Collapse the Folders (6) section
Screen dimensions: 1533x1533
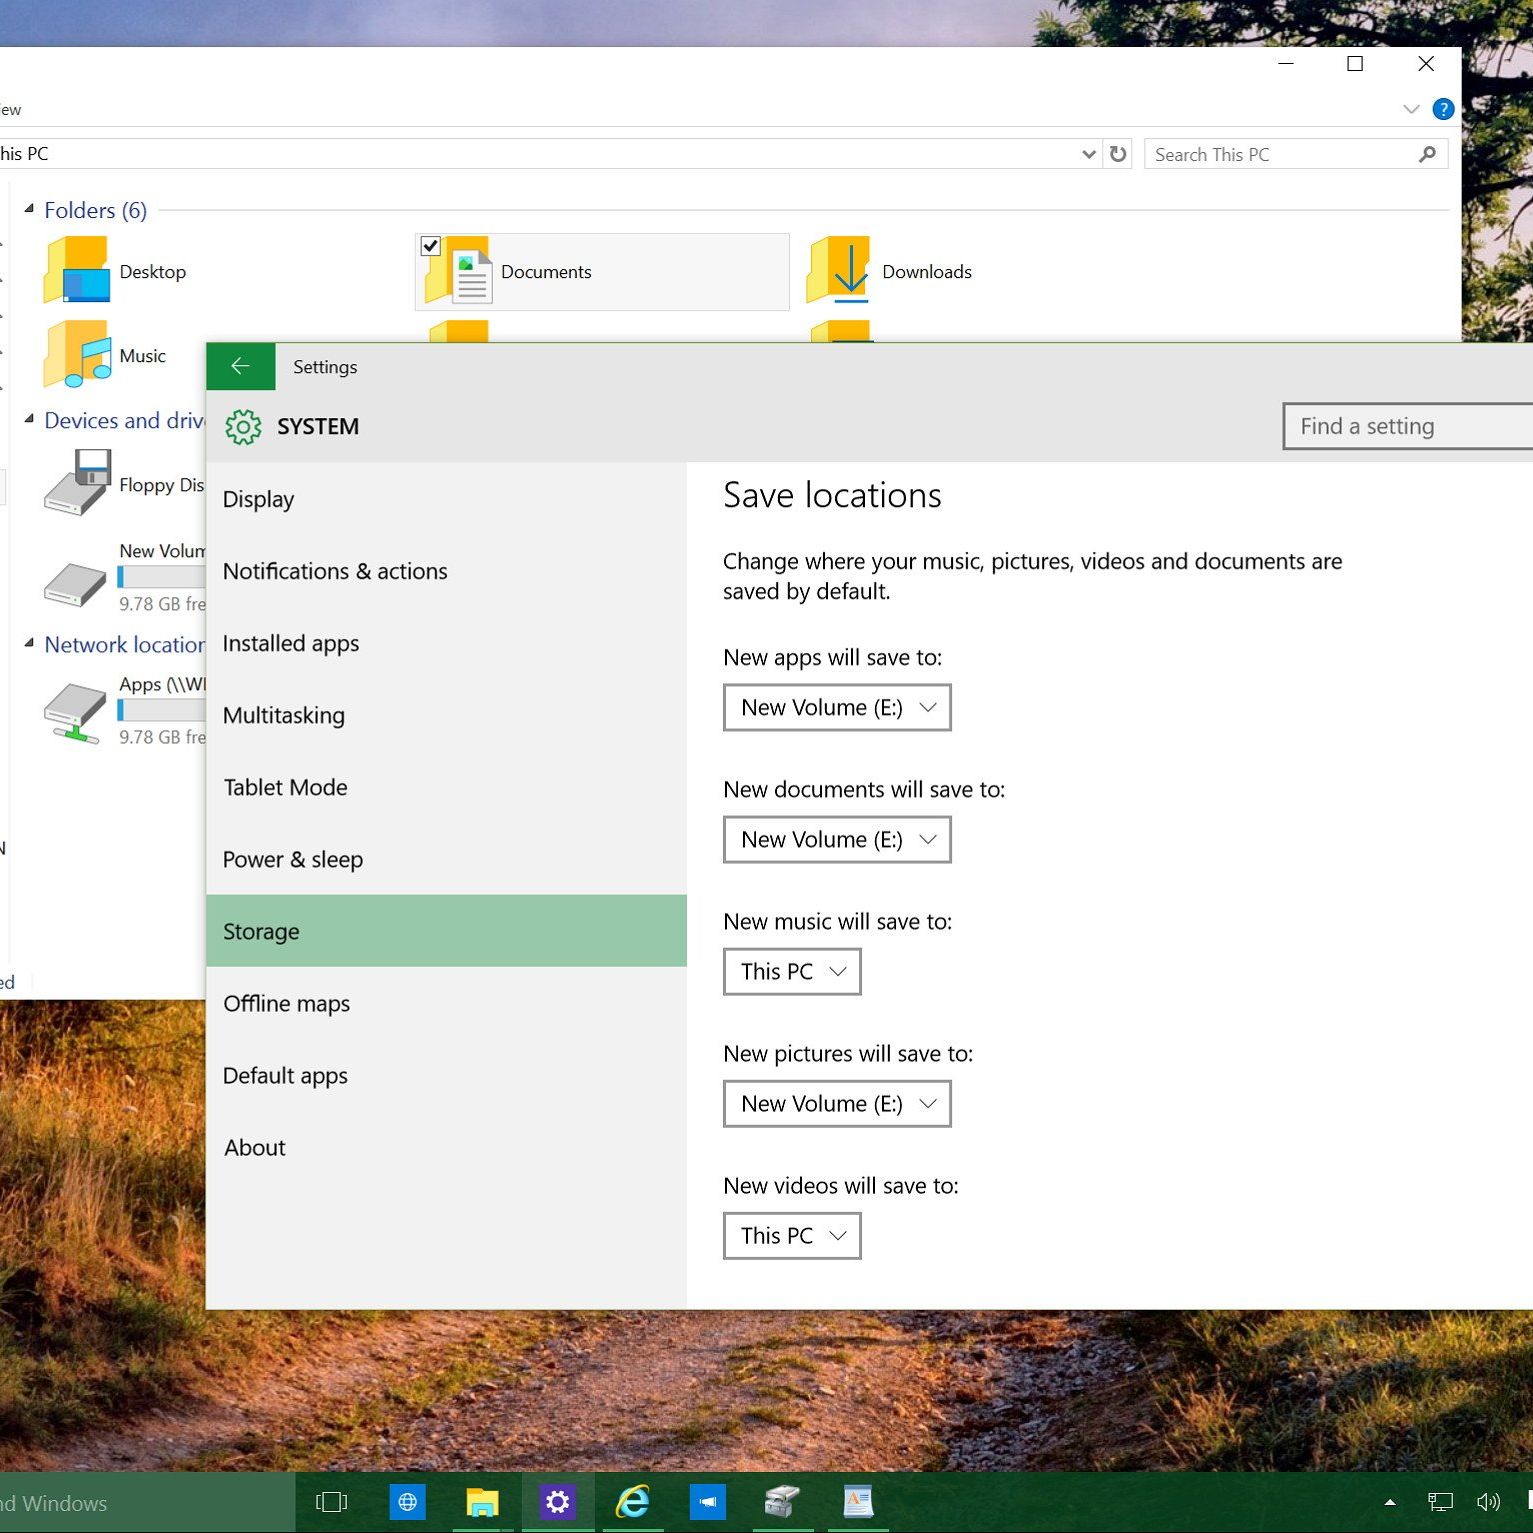click(x=29, y=209)
